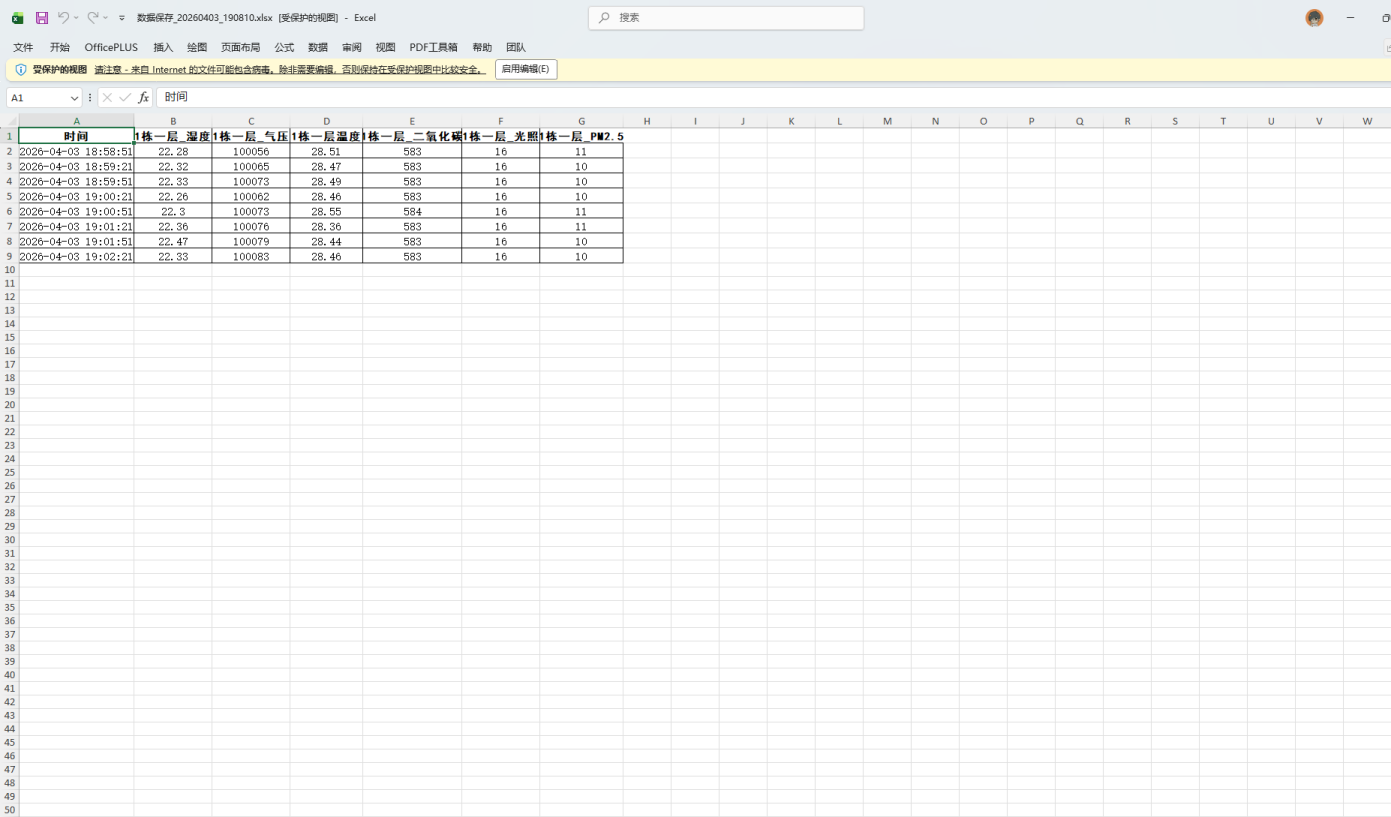Click the formula bar showing 时间
Image resolution: width=1391 pixels, height=817 pixels.
700,97
